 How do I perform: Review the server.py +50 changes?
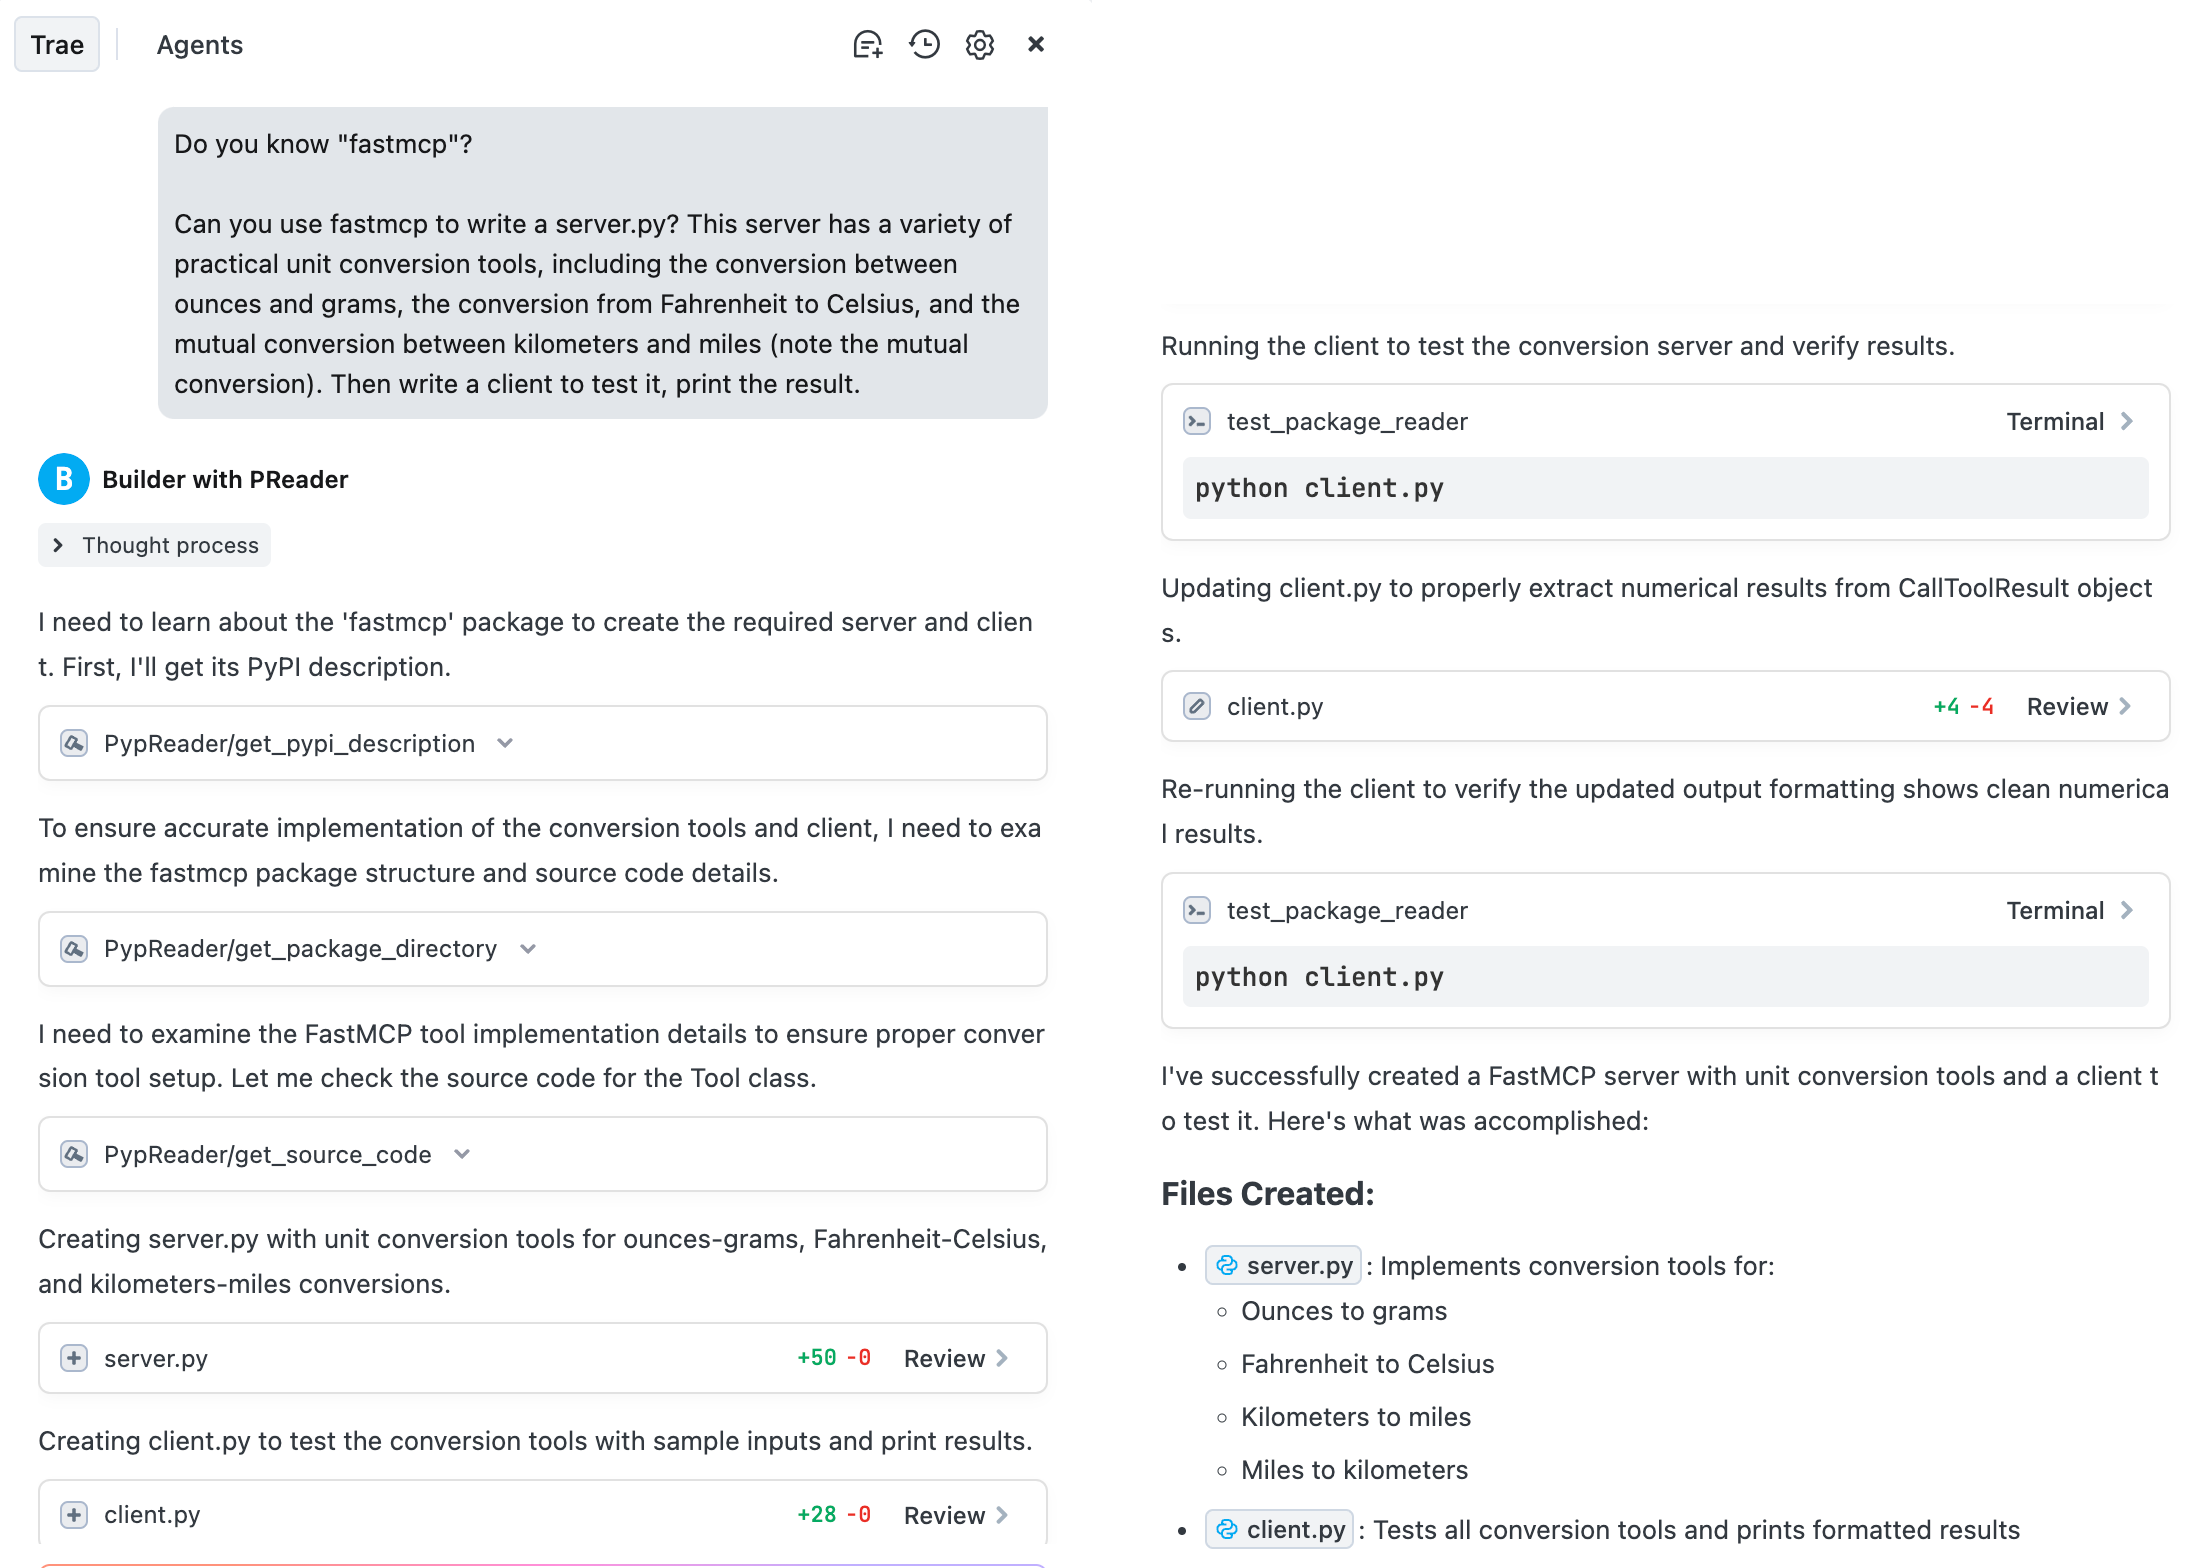[956, 1358]
